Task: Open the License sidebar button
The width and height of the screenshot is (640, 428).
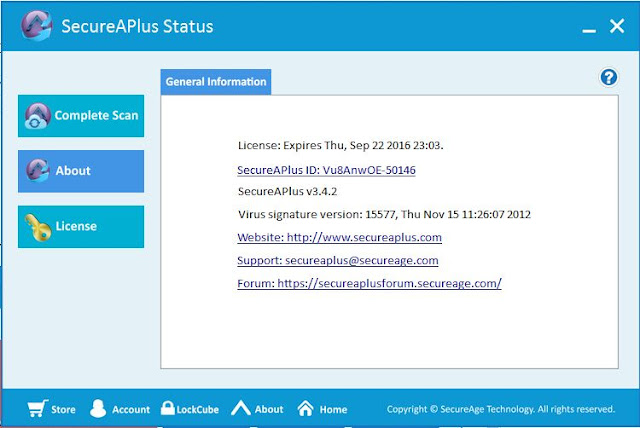Action: [x=81, y=227]
